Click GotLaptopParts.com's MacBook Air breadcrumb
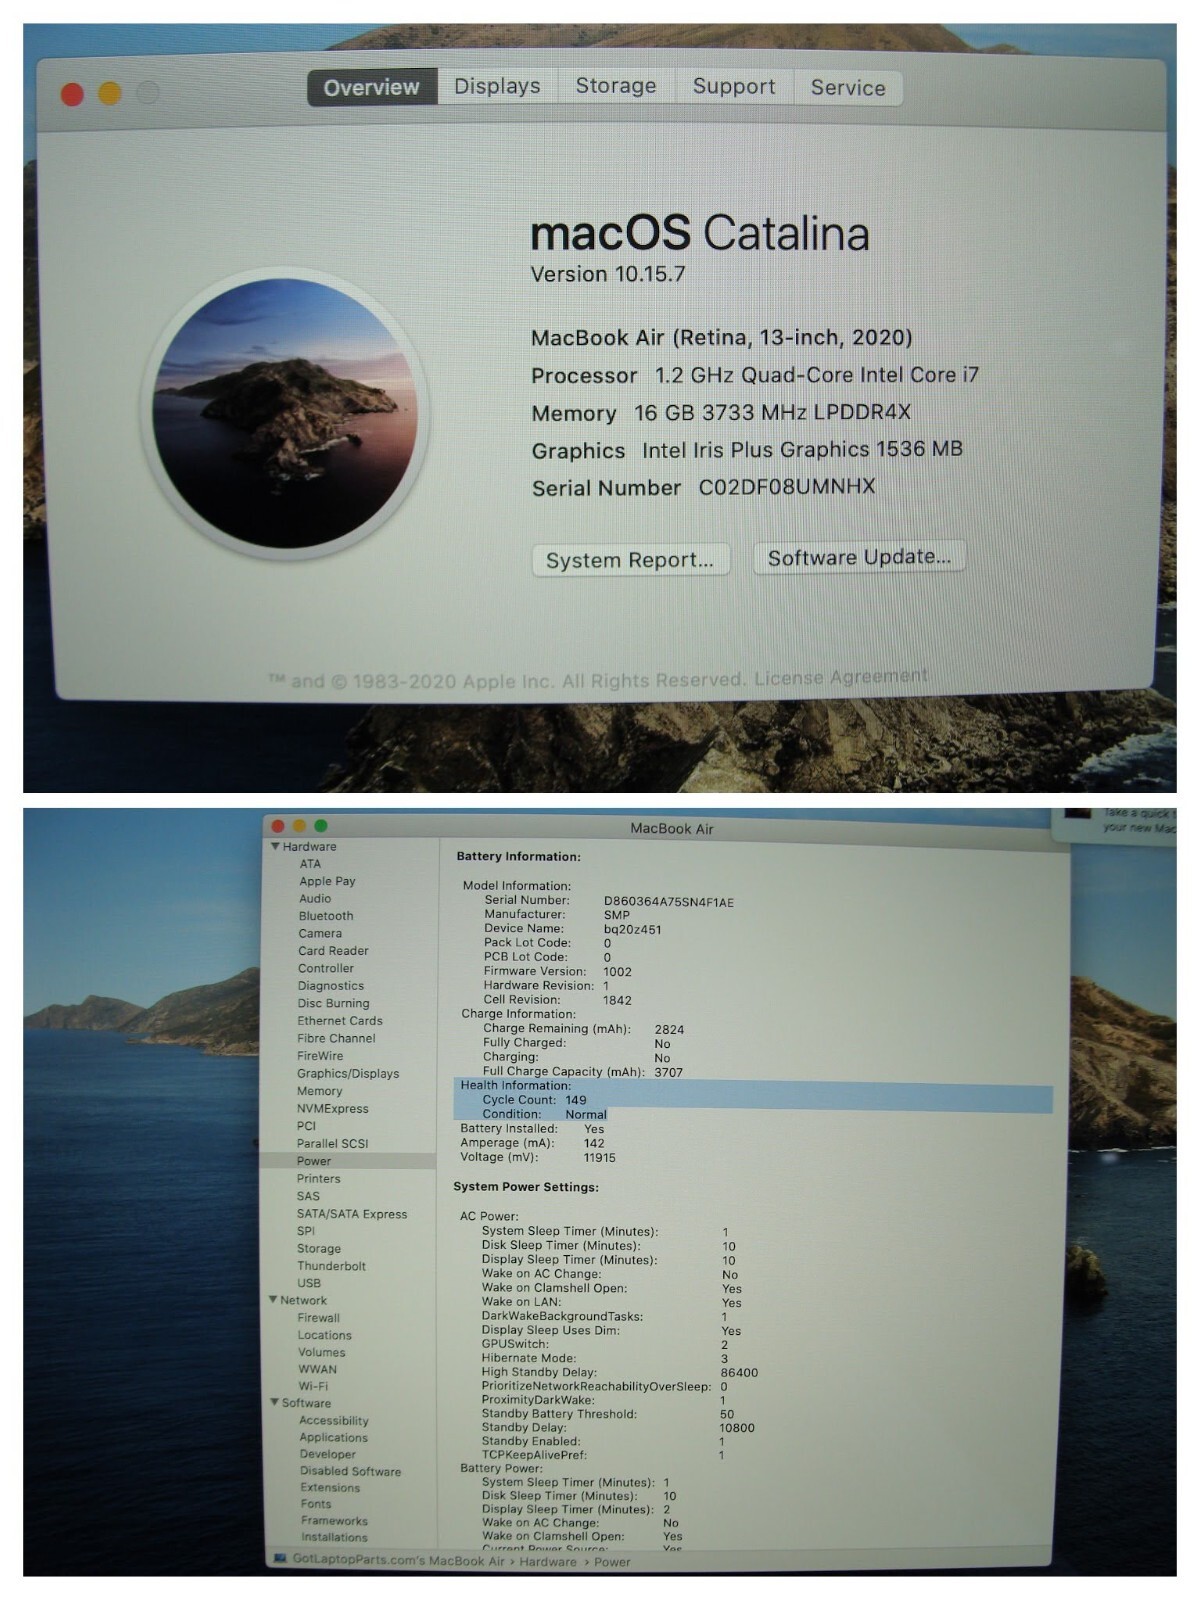The width and height of the screenshot is (1200, 1600). pyautogui.click(x=398, y=1561)
